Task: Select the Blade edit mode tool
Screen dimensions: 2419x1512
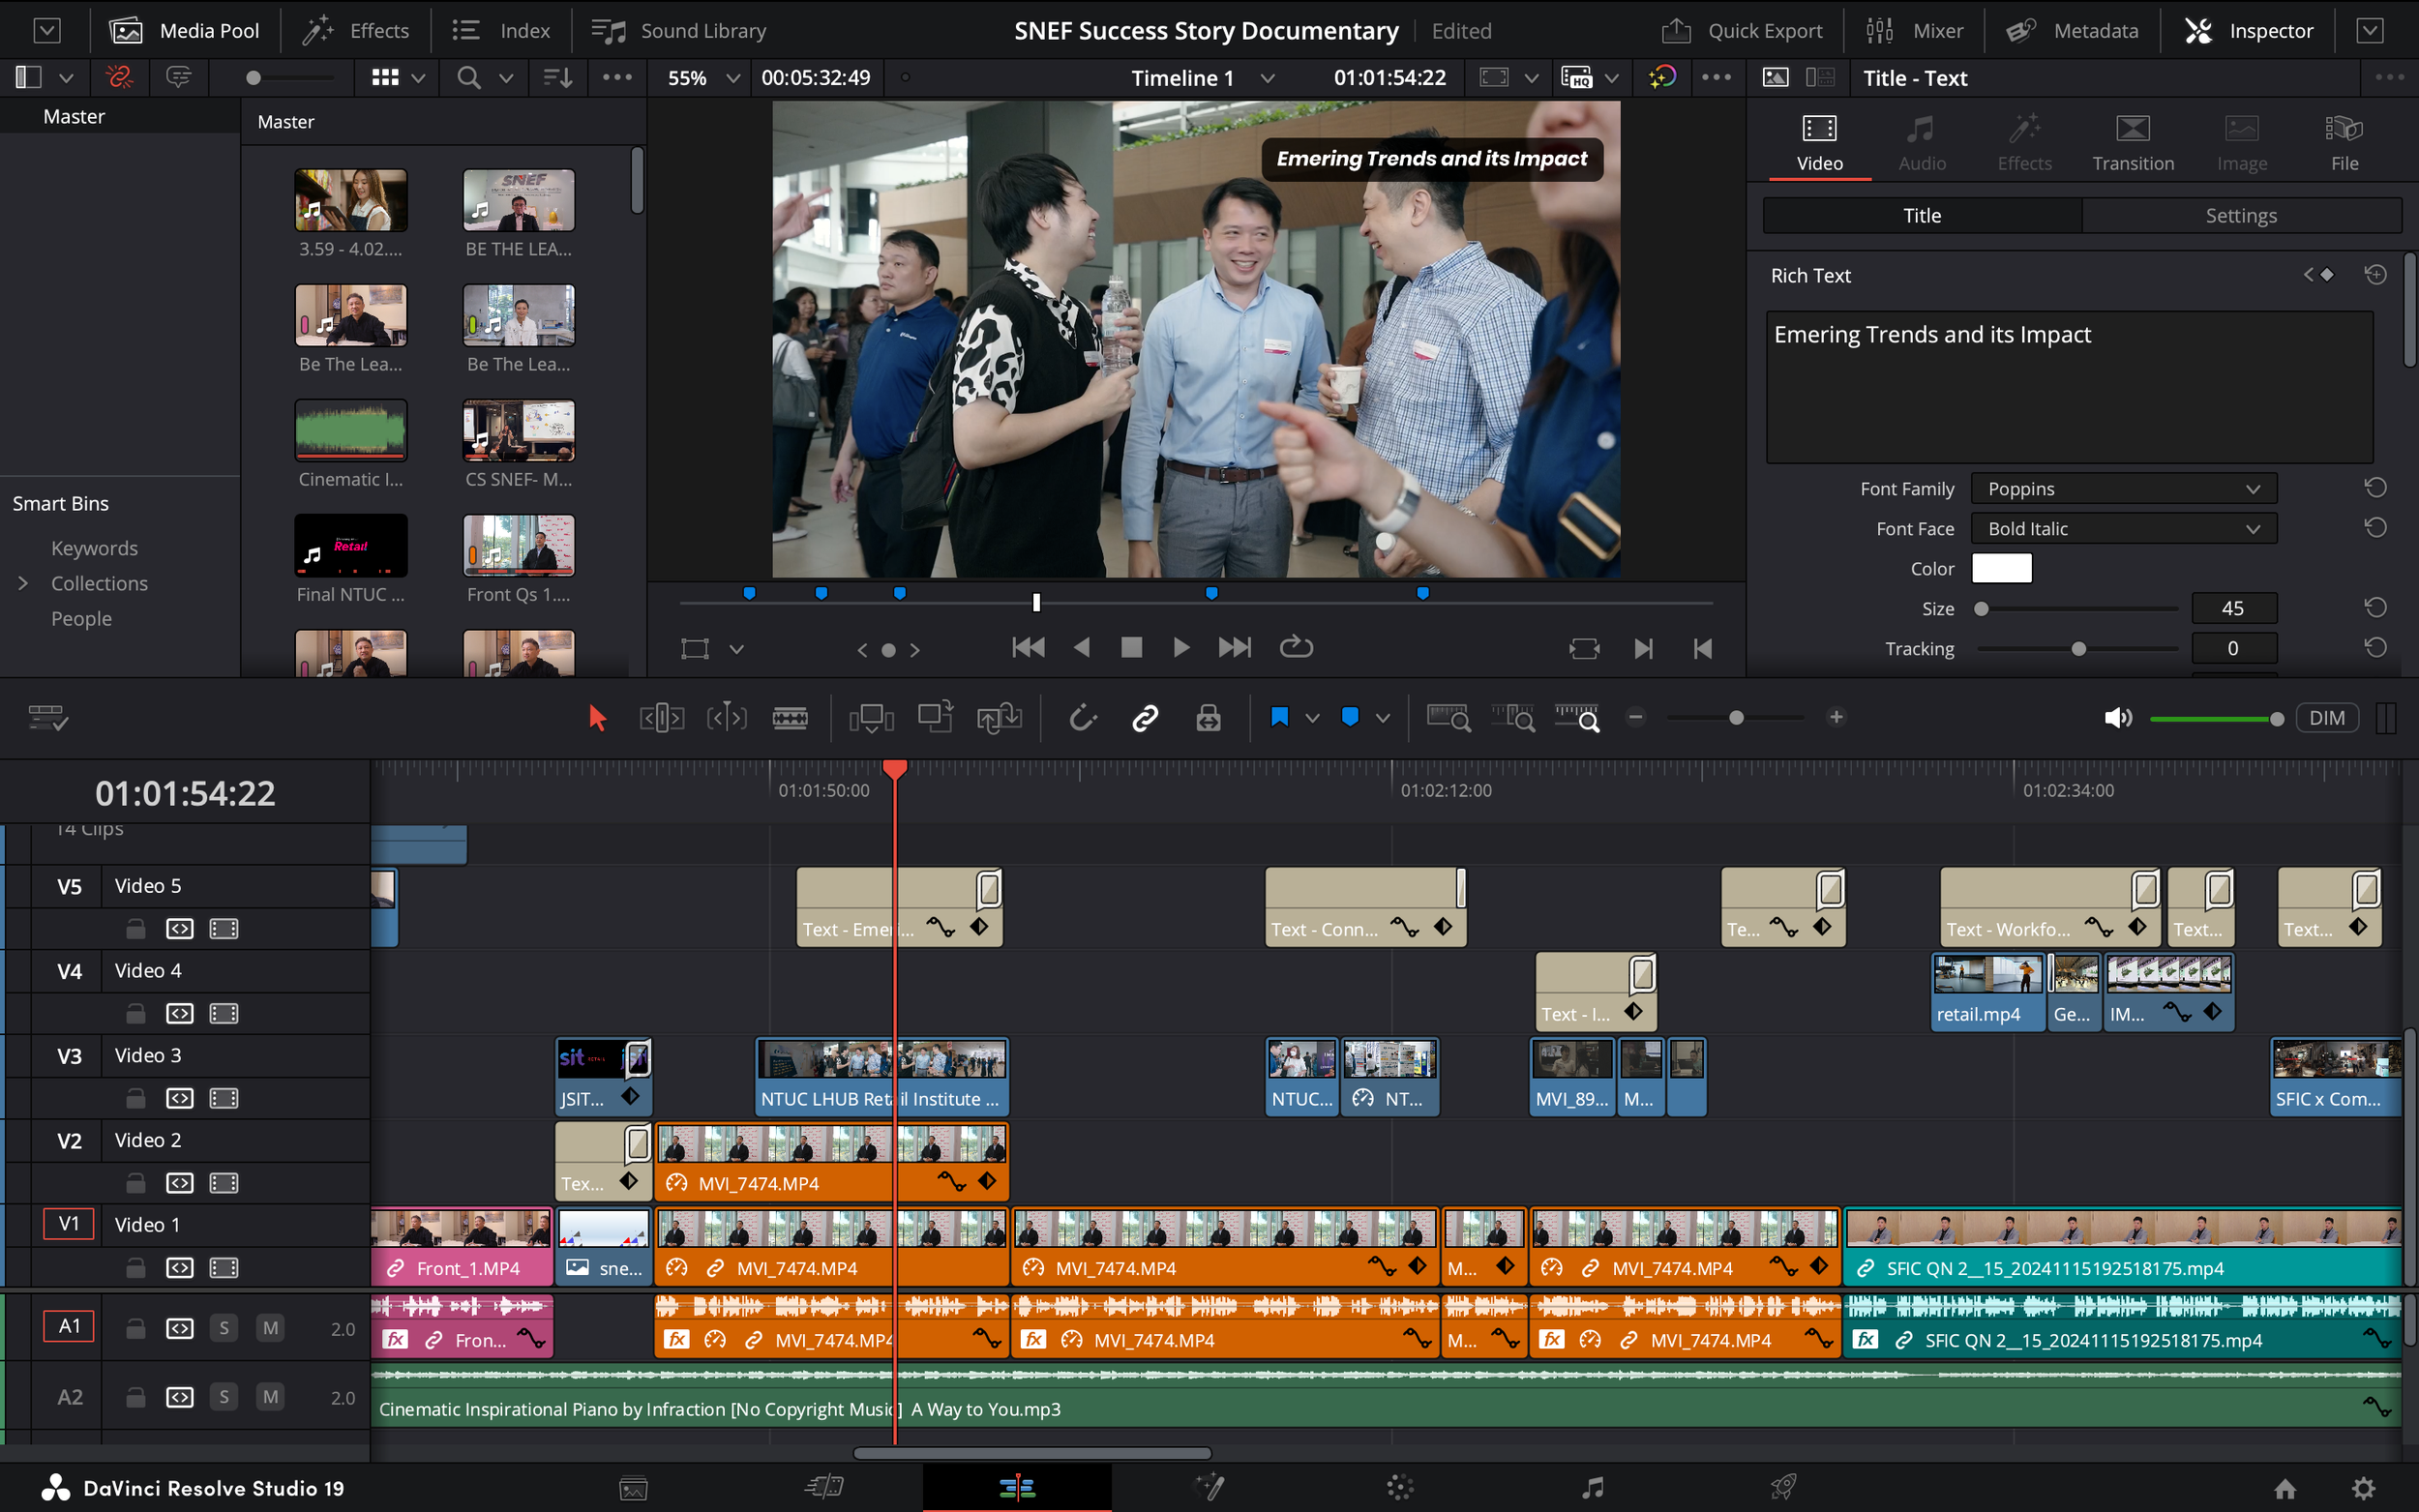Action: (790, 718)
